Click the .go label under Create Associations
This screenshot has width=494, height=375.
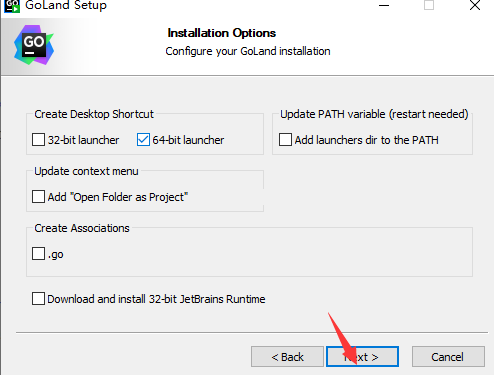click(x=56, y=255)
